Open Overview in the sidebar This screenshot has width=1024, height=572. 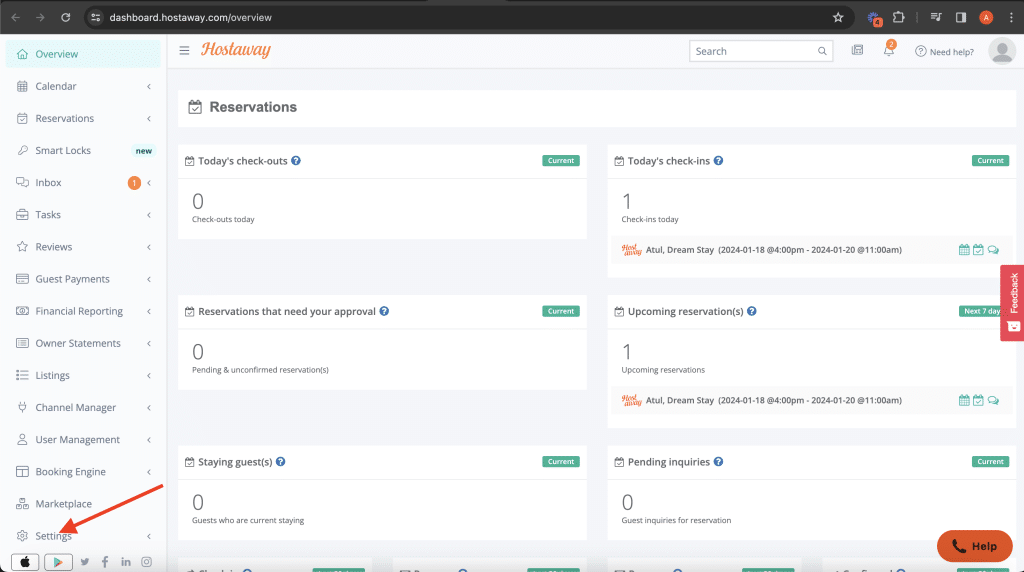[x=83, y=54]
